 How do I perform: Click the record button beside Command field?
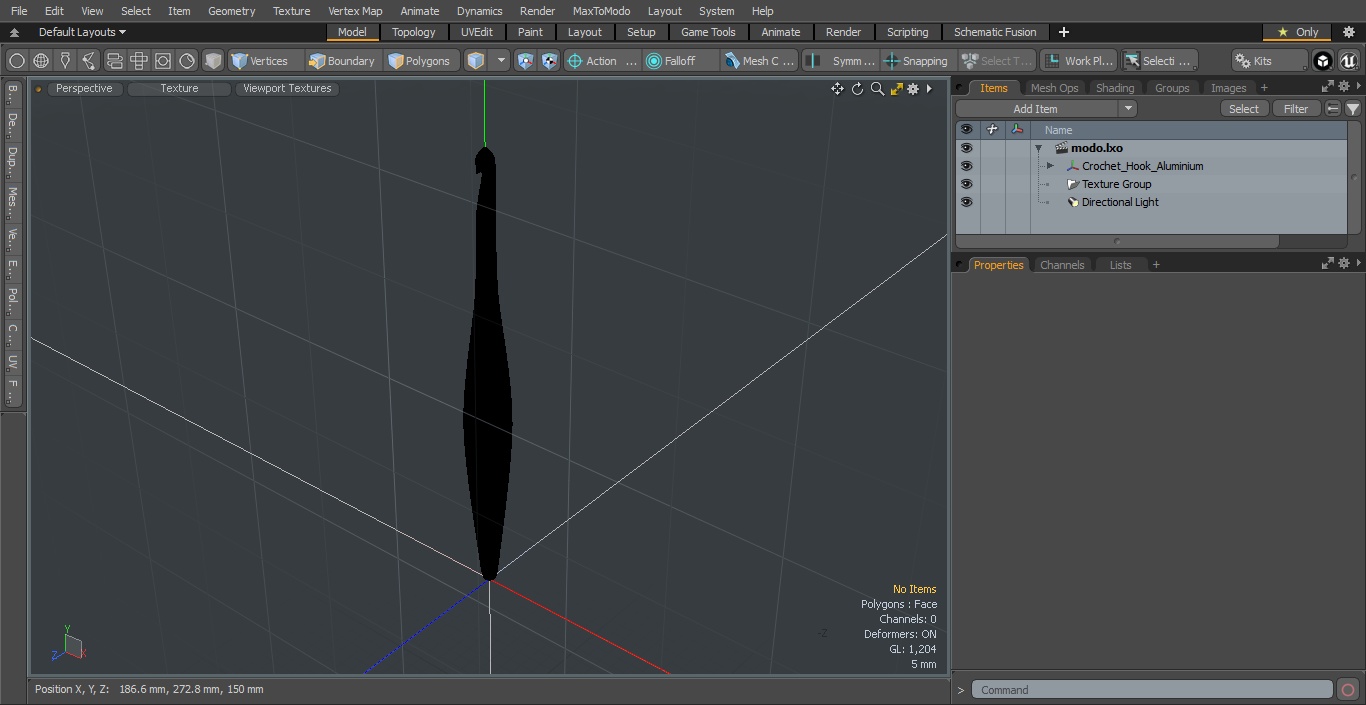click(x=1348, y=690)
